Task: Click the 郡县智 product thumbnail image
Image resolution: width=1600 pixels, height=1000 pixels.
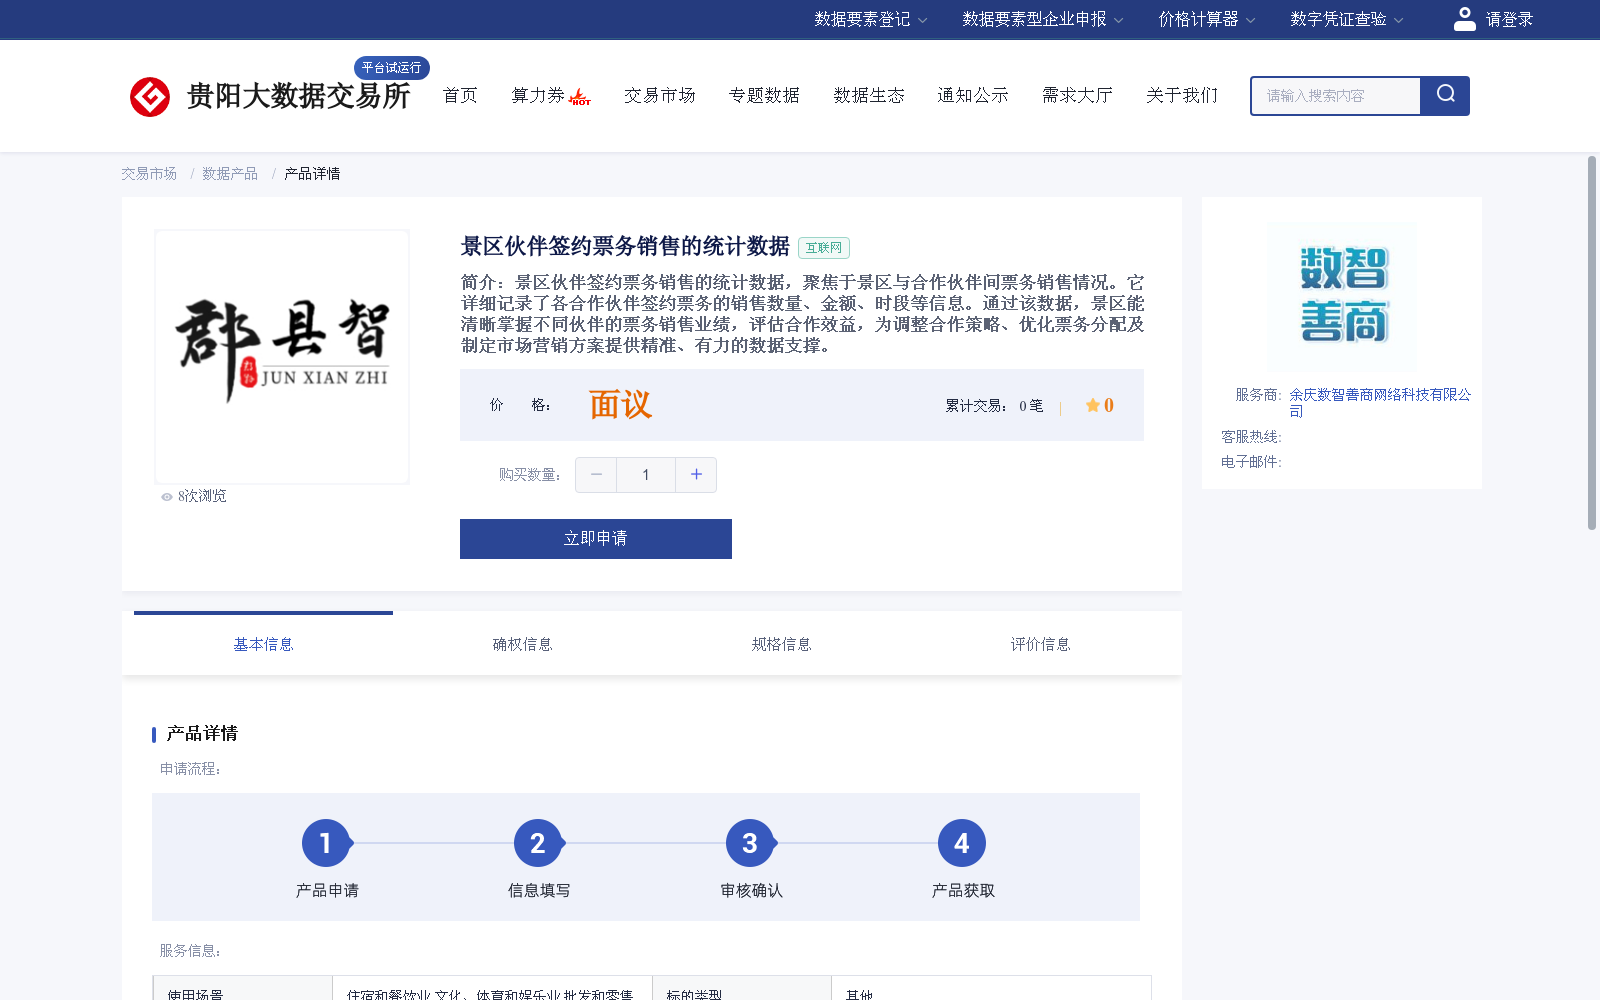Action: pyautogui.click(x=282, y=357)
